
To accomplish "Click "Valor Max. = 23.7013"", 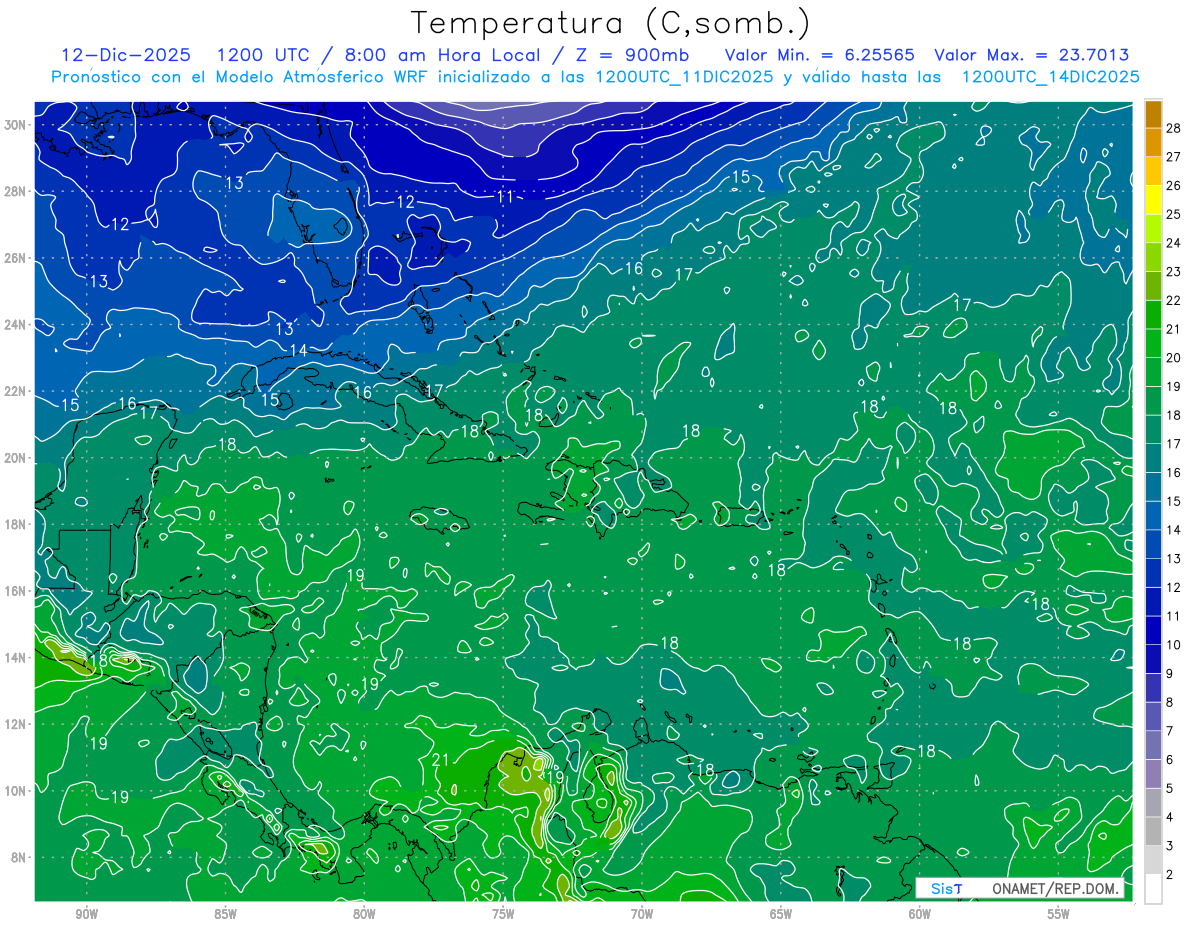I will 1032,56.
